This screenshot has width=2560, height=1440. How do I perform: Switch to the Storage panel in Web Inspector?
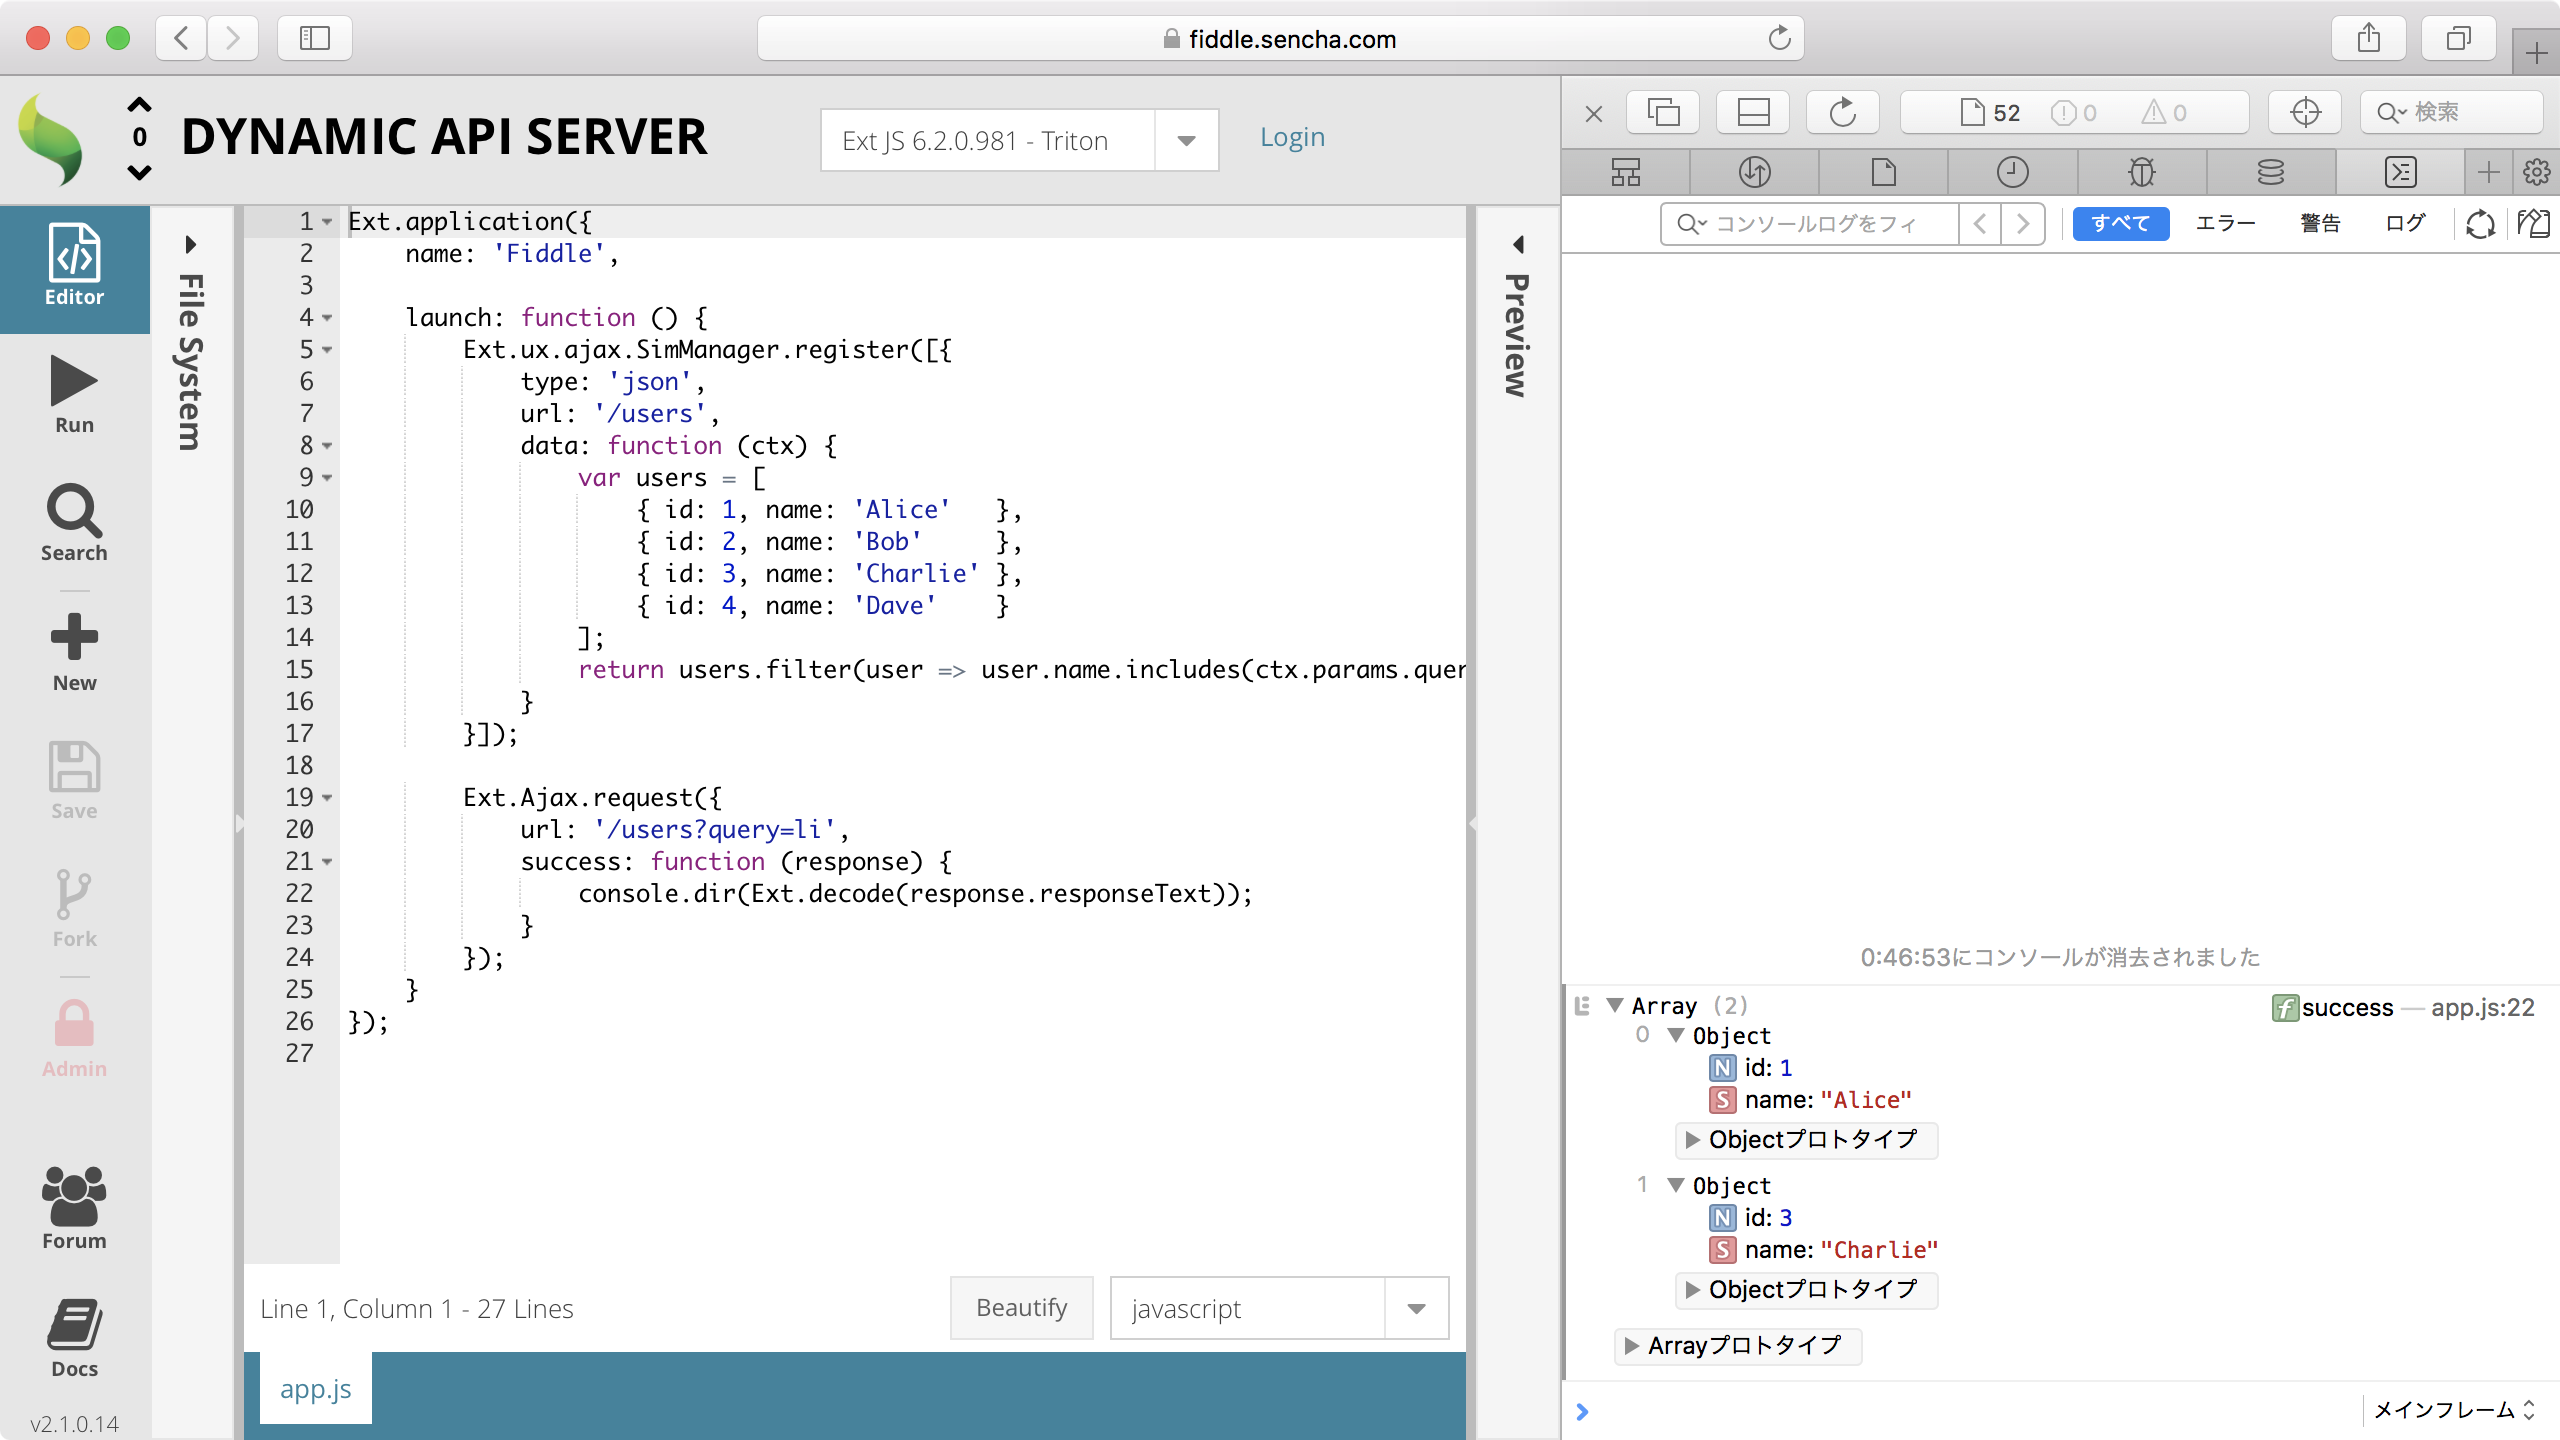(x=2272, y=172)
